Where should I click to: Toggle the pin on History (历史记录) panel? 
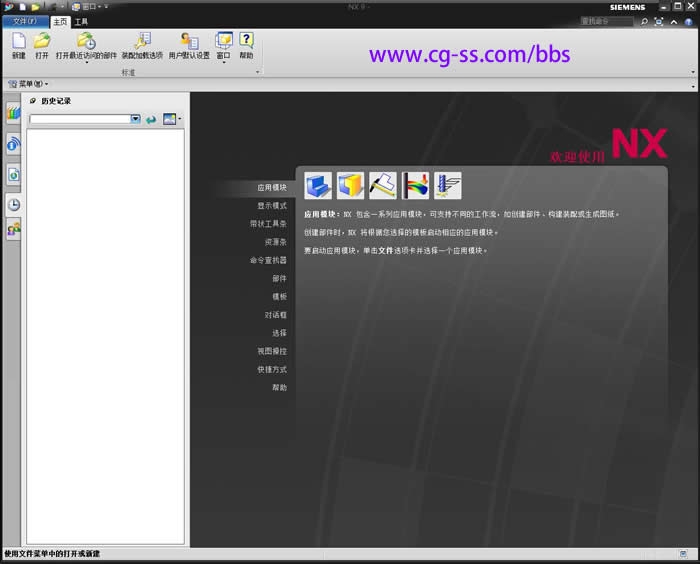[x=33, y=101]
